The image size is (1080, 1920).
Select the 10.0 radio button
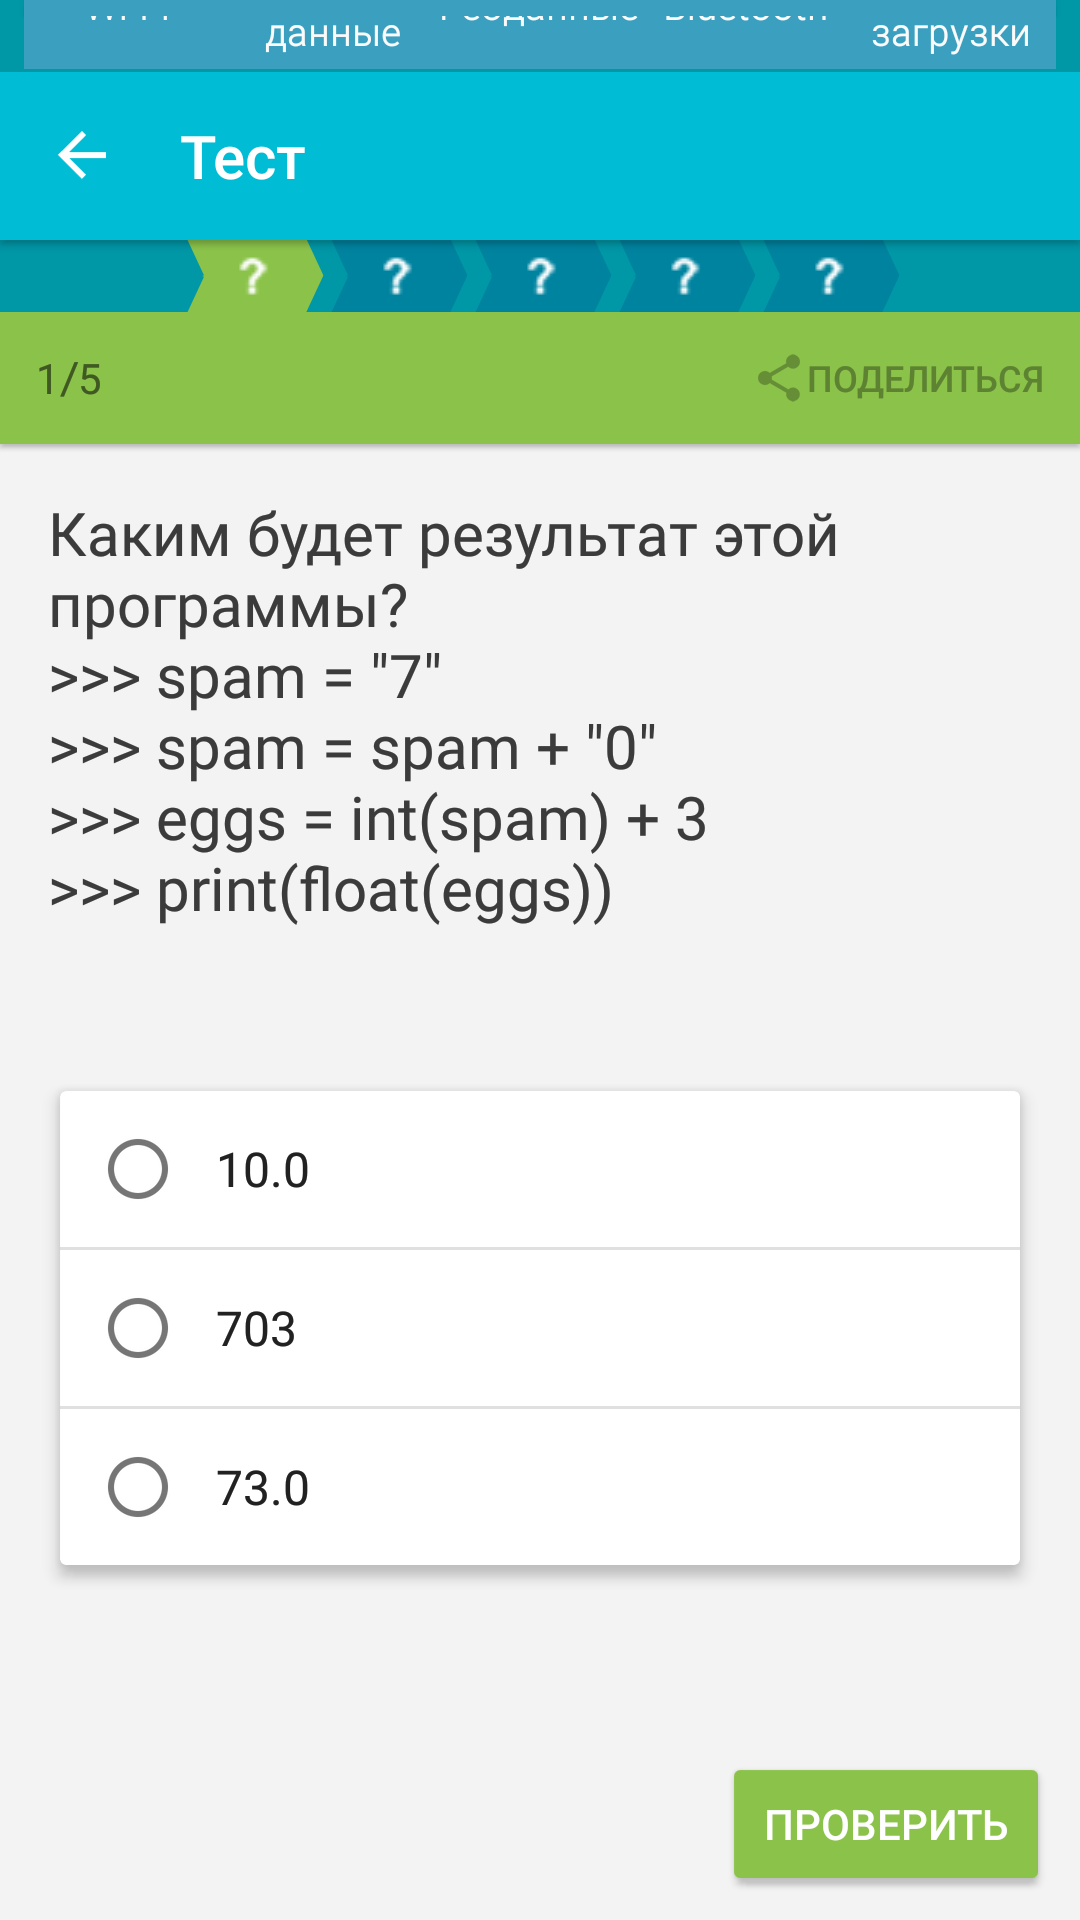pos(138,1169)
